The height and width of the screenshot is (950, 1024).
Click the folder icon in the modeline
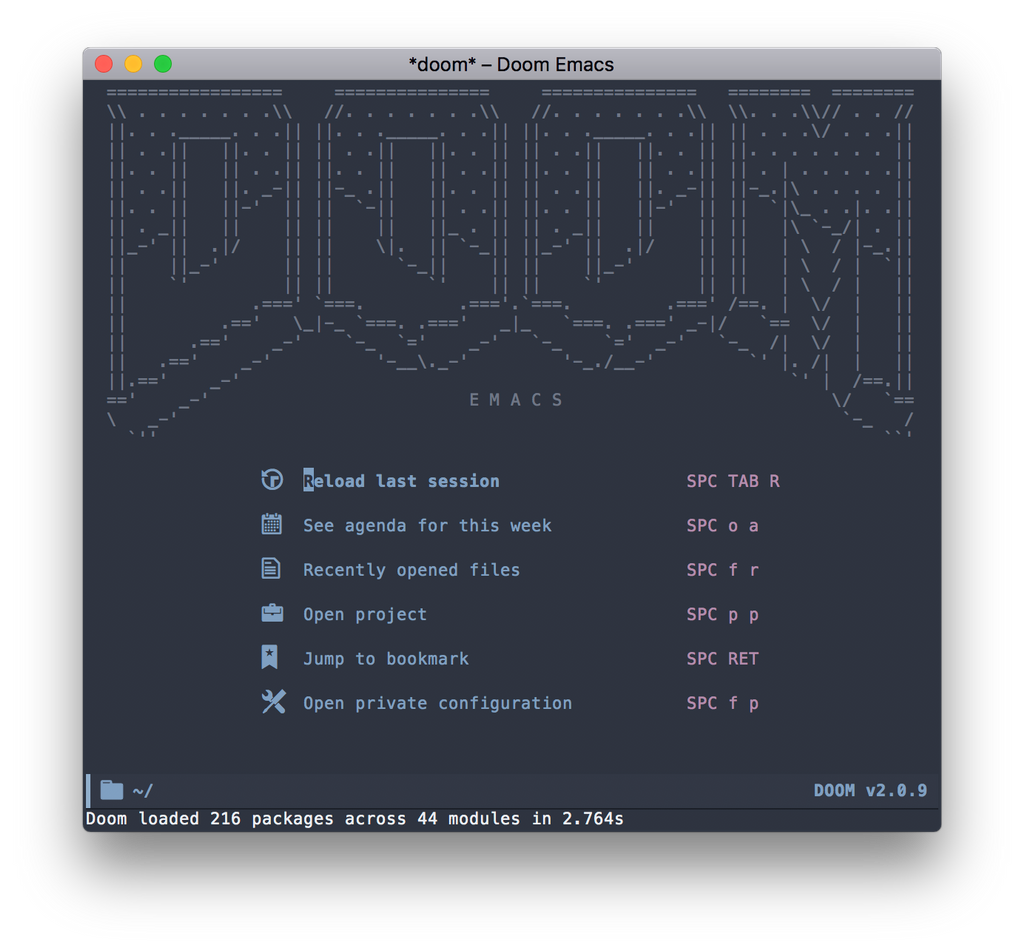tap(112, 790)
